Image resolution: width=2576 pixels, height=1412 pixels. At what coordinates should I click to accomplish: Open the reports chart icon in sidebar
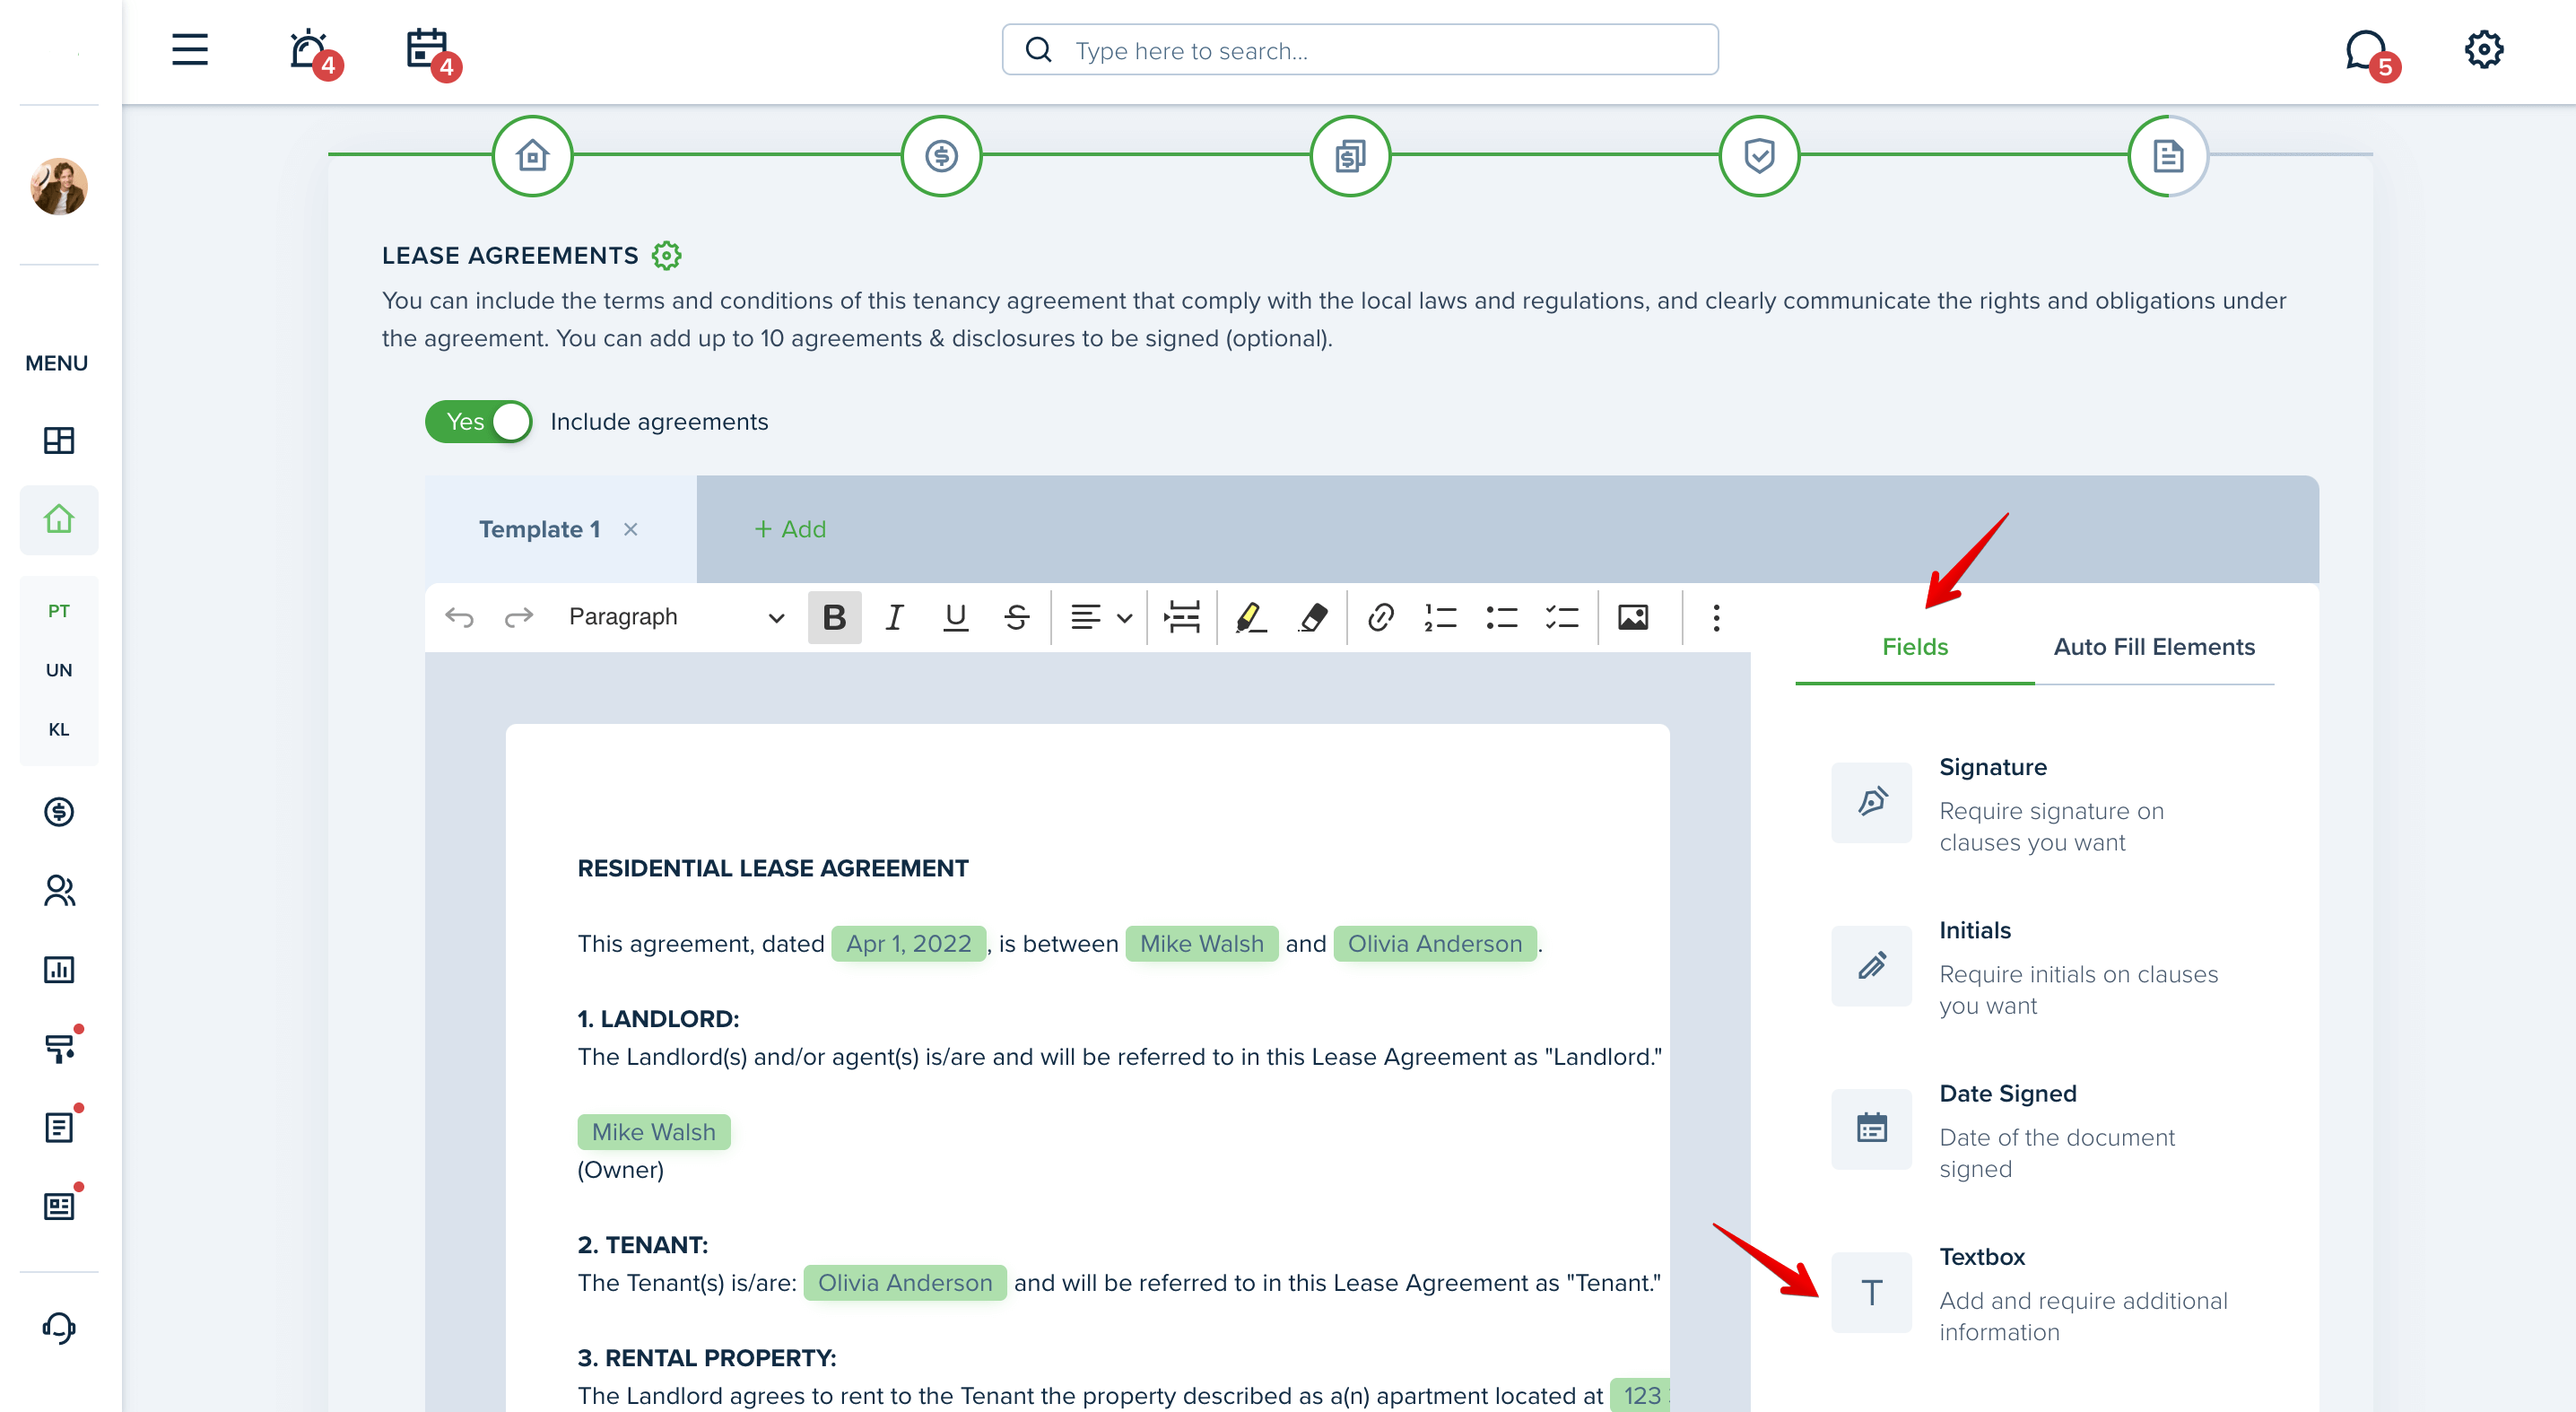[59, 970]
